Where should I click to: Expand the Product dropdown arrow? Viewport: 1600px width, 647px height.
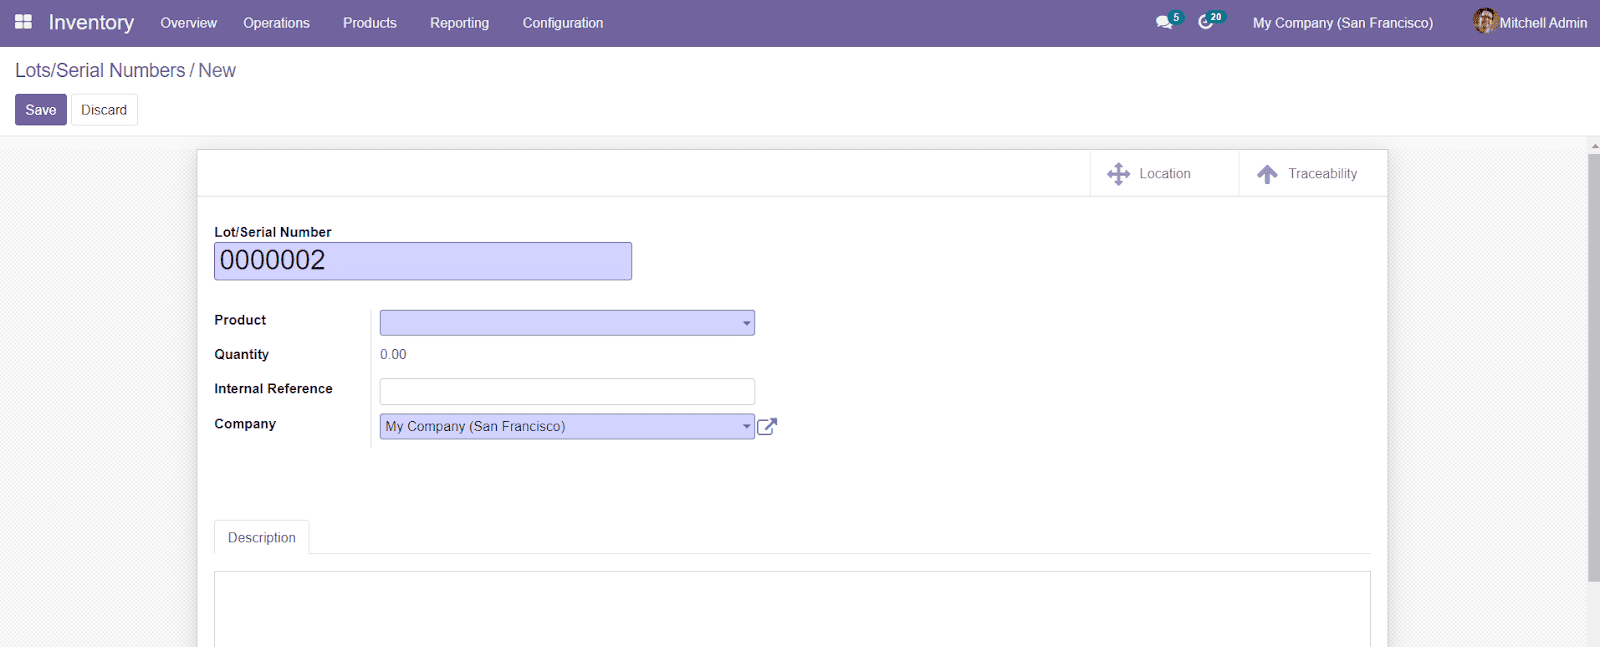pos(746,323)
